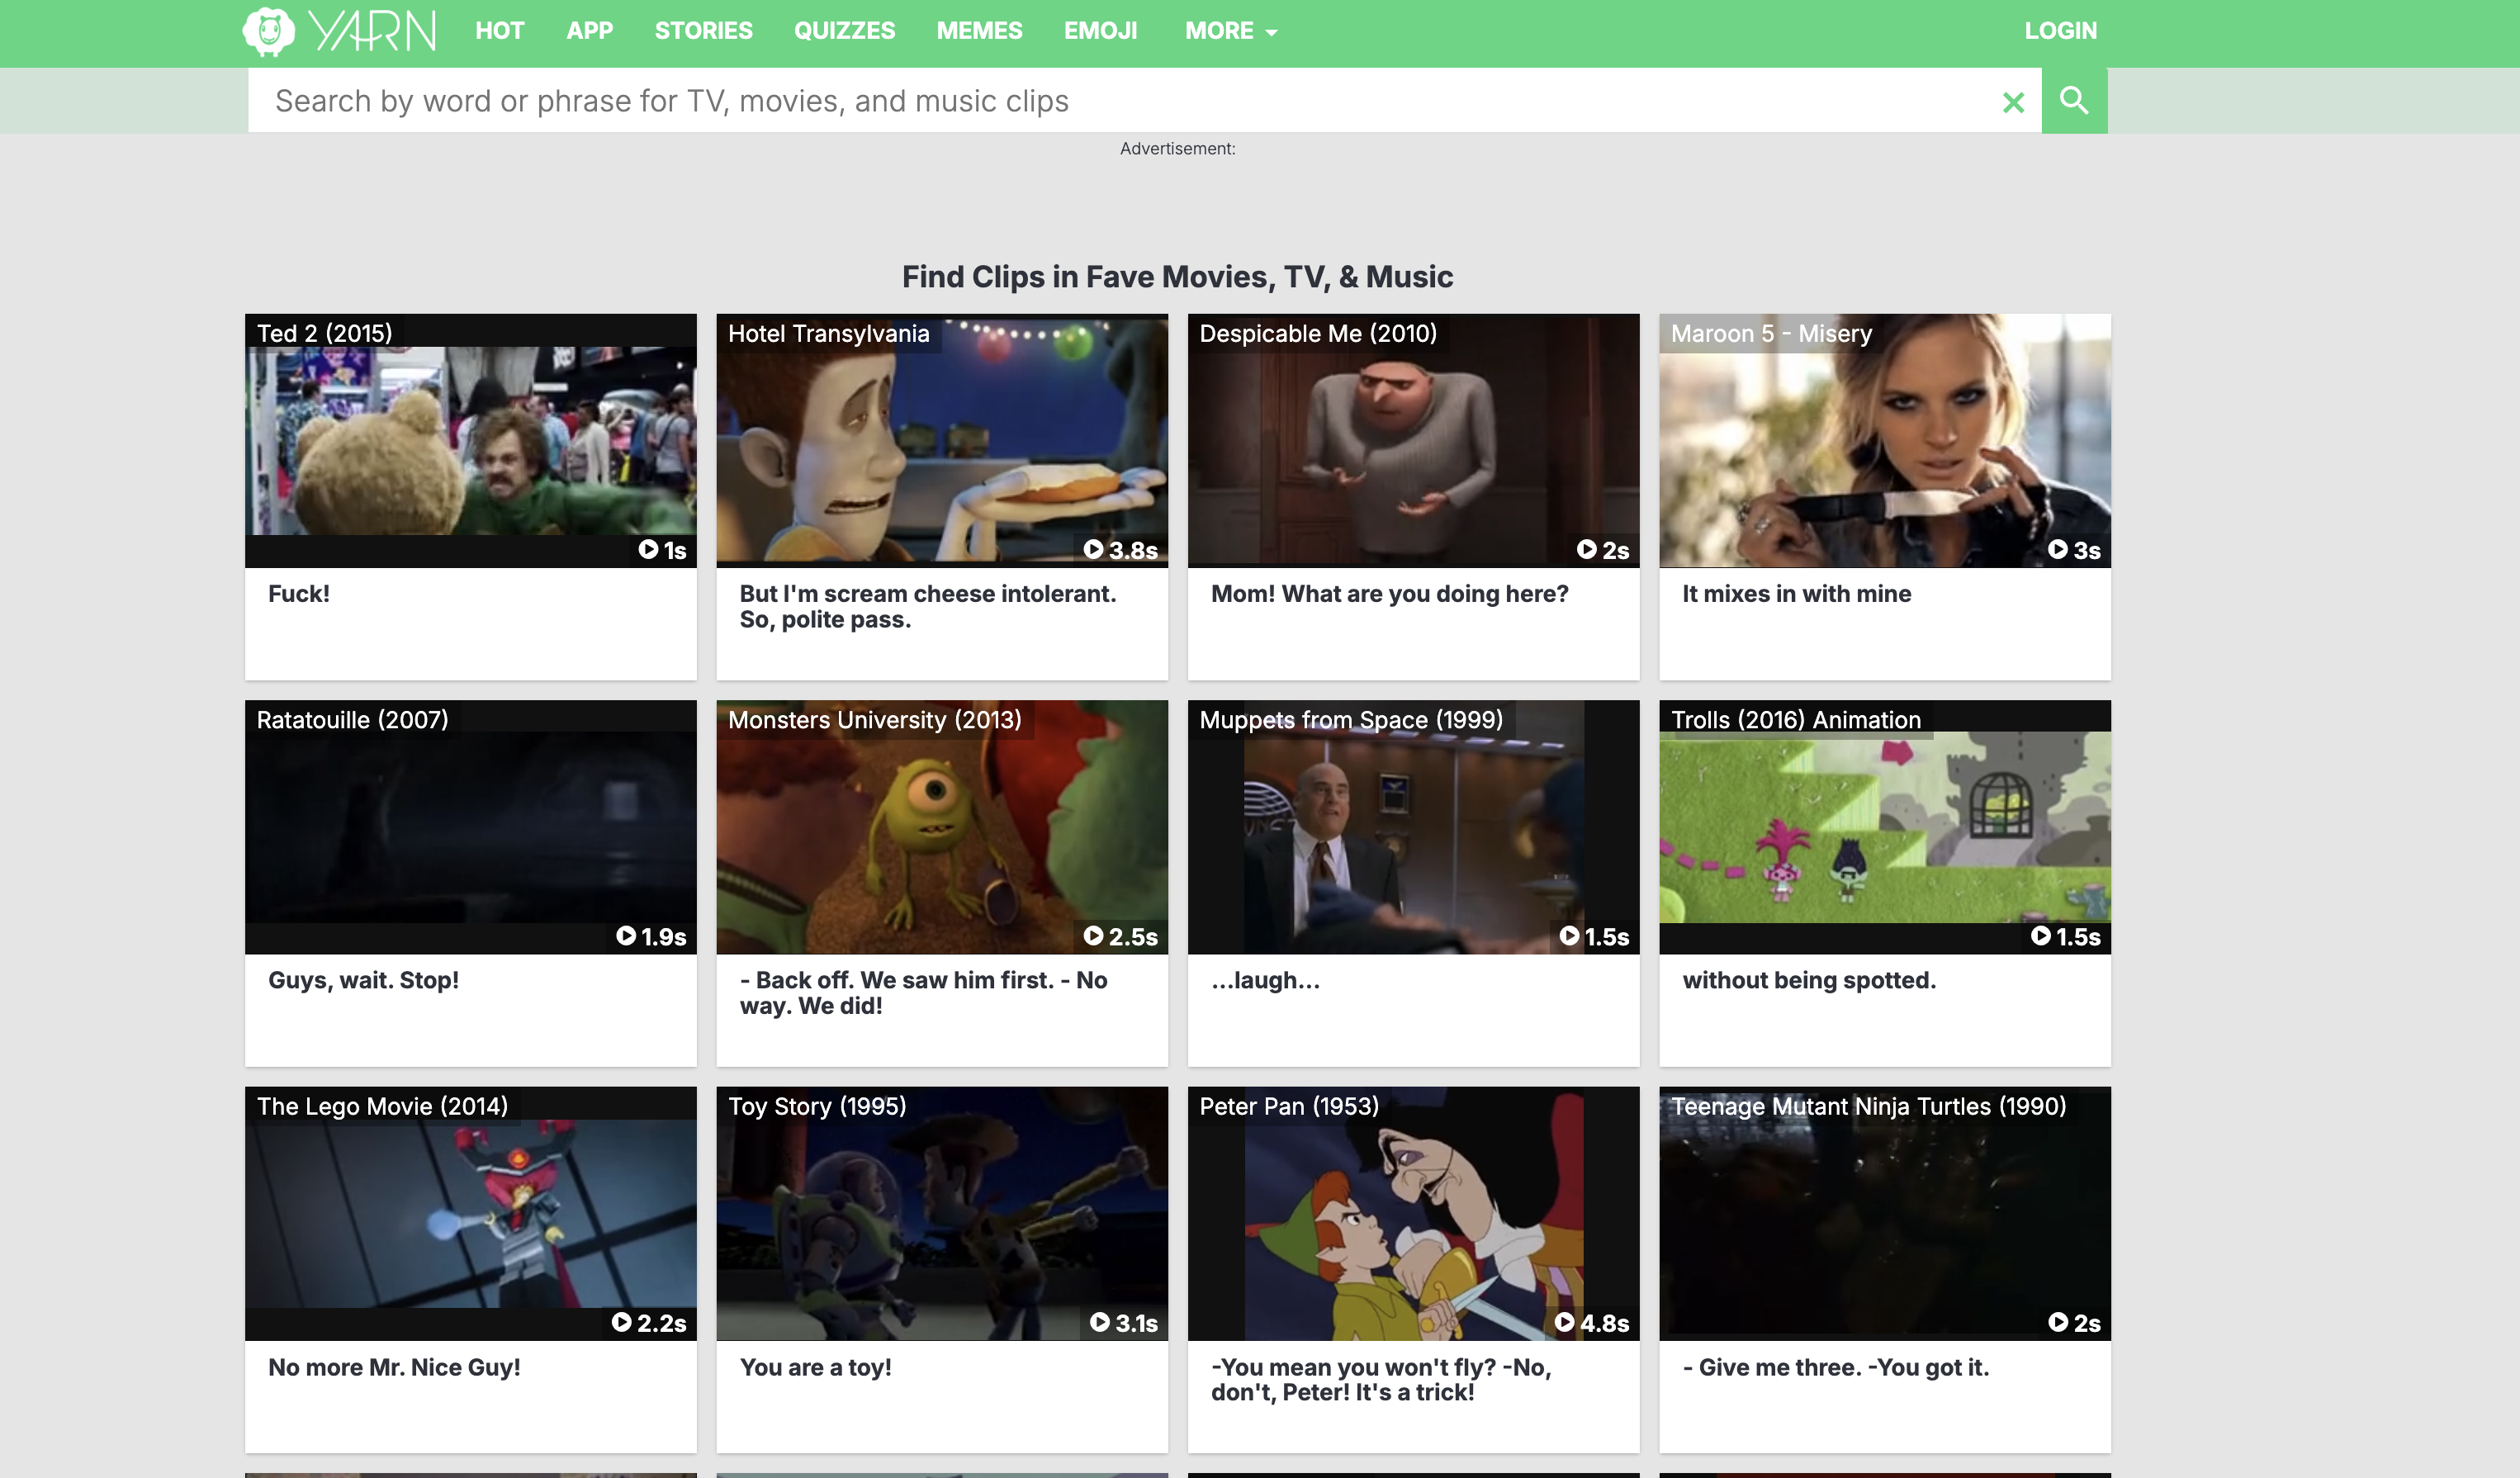
Task: Open The Lego Movie (2014) thumbnail
Action: click(x=470, y=1213)
